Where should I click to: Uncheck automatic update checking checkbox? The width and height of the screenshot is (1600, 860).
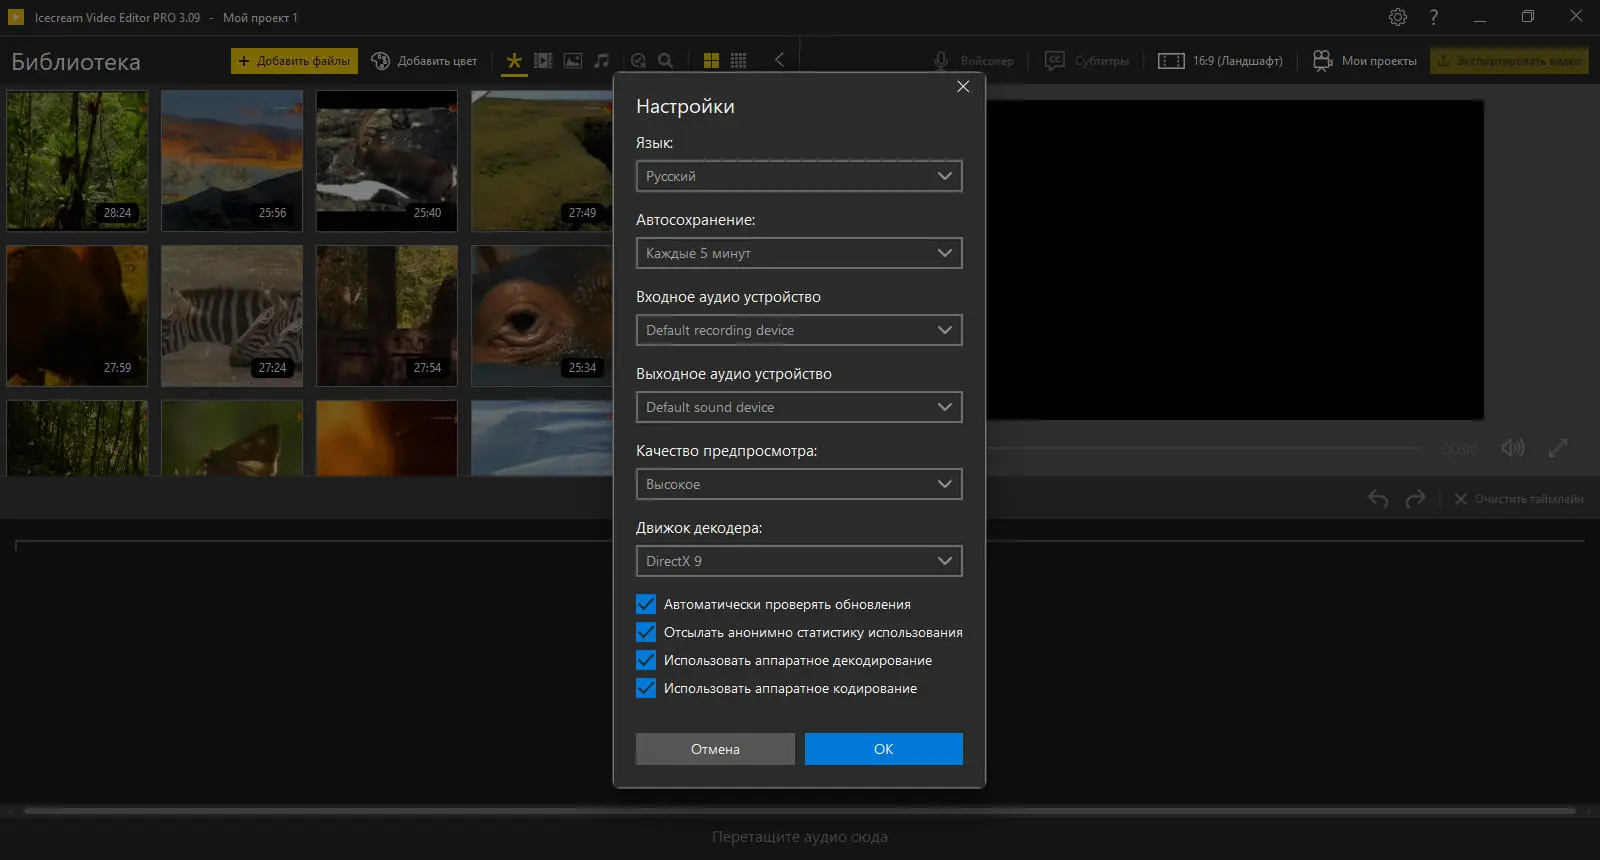point(646,604)
